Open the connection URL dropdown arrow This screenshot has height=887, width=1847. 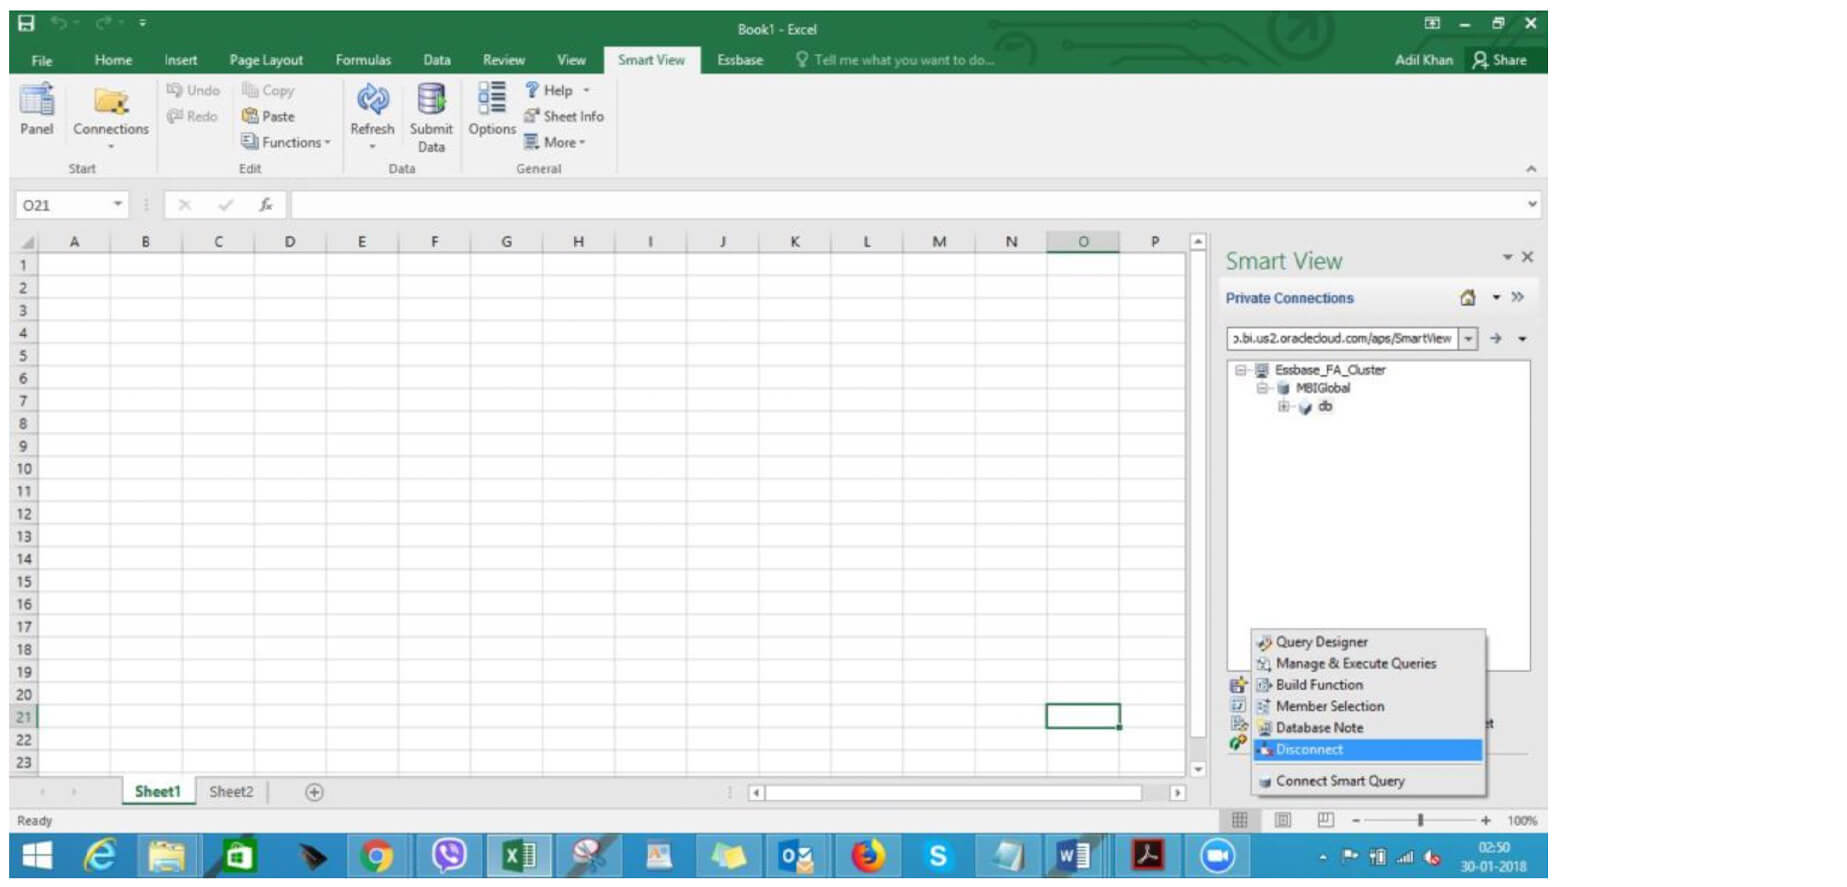pyautogui.click(x=1468, y=339)
